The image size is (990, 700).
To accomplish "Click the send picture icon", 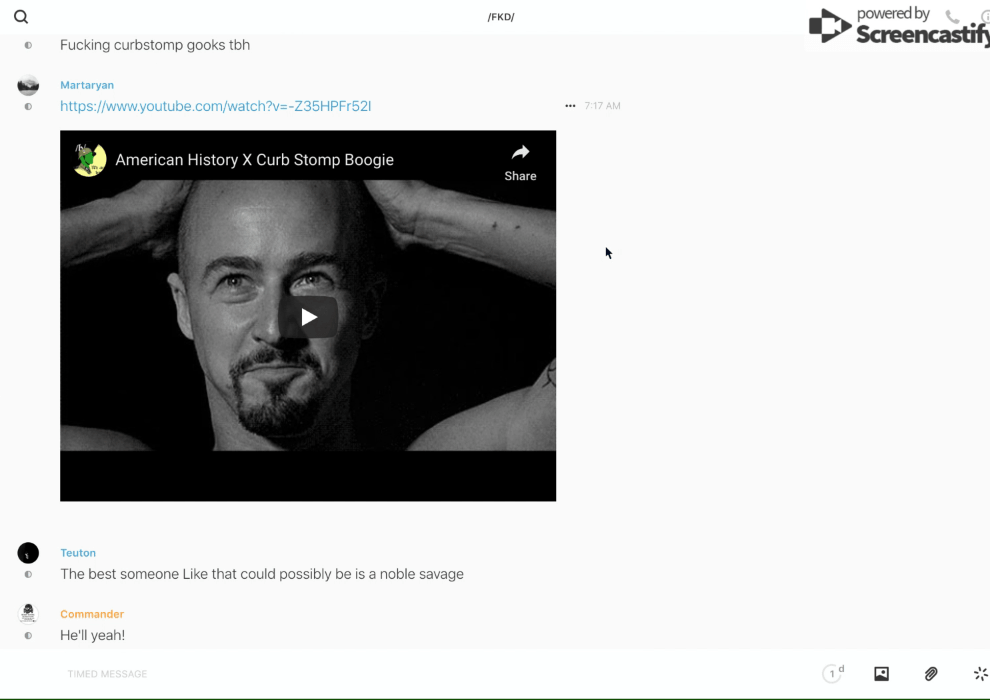I will (881, 674).
